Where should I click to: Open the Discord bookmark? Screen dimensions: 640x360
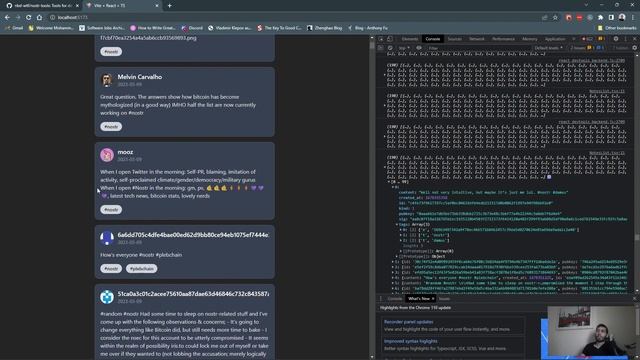click(x=192, y=28)
